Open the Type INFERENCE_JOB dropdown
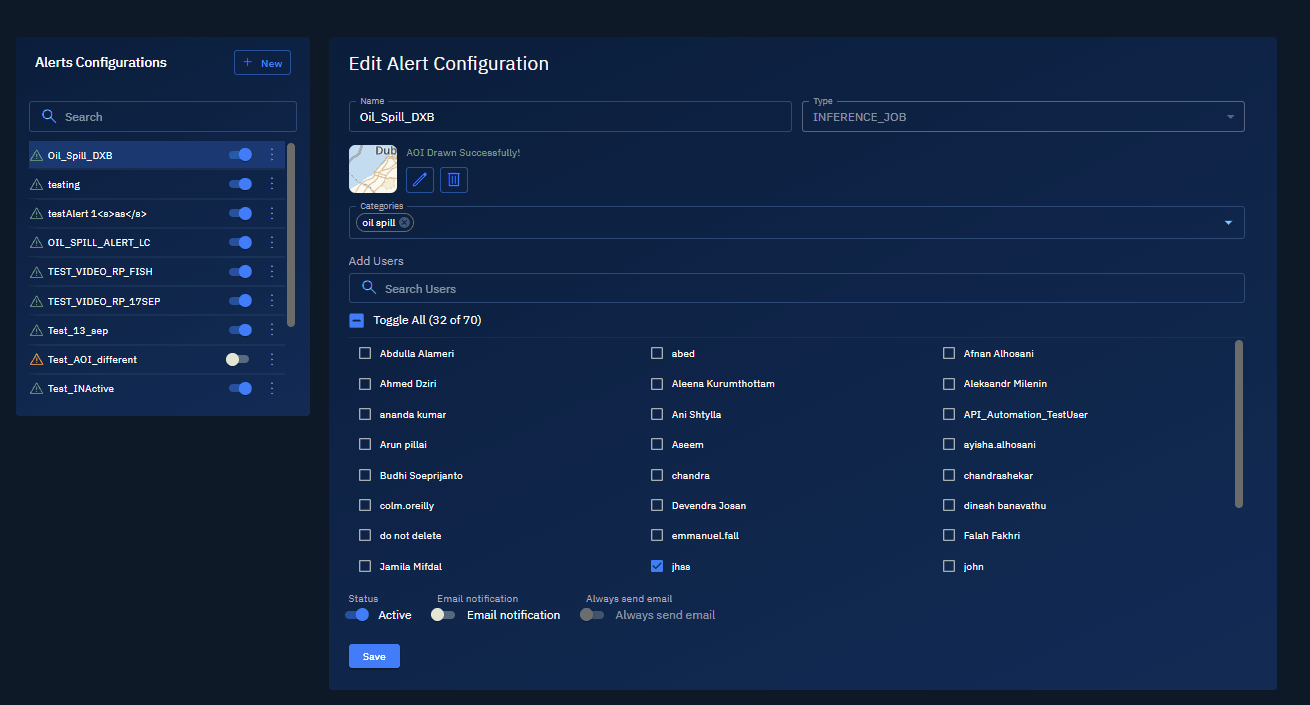This screenshot has width=1310, height=705. coord(1023,117)
